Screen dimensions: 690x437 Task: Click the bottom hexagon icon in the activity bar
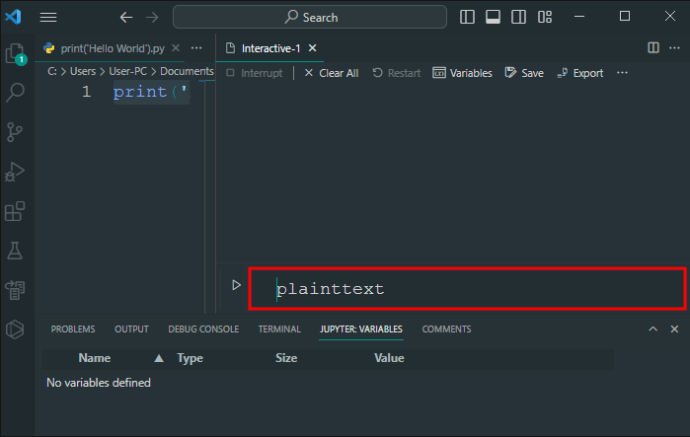tap(15, 329)
